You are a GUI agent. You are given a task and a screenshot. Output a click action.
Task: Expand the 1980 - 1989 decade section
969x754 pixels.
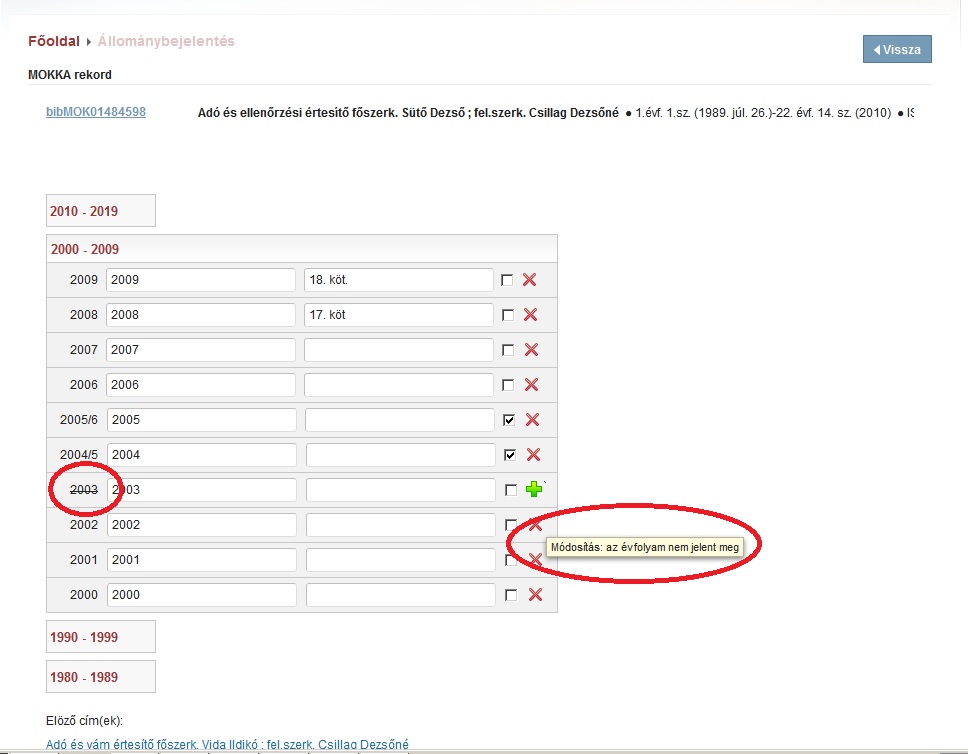point(84,677)
